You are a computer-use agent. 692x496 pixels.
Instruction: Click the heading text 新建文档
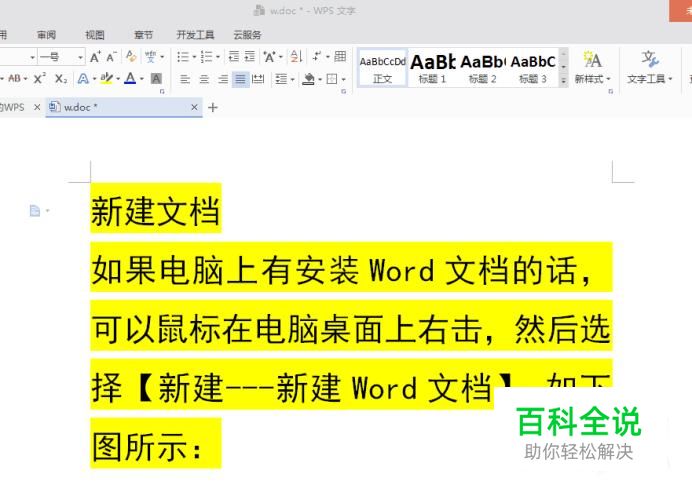[155, 211]
